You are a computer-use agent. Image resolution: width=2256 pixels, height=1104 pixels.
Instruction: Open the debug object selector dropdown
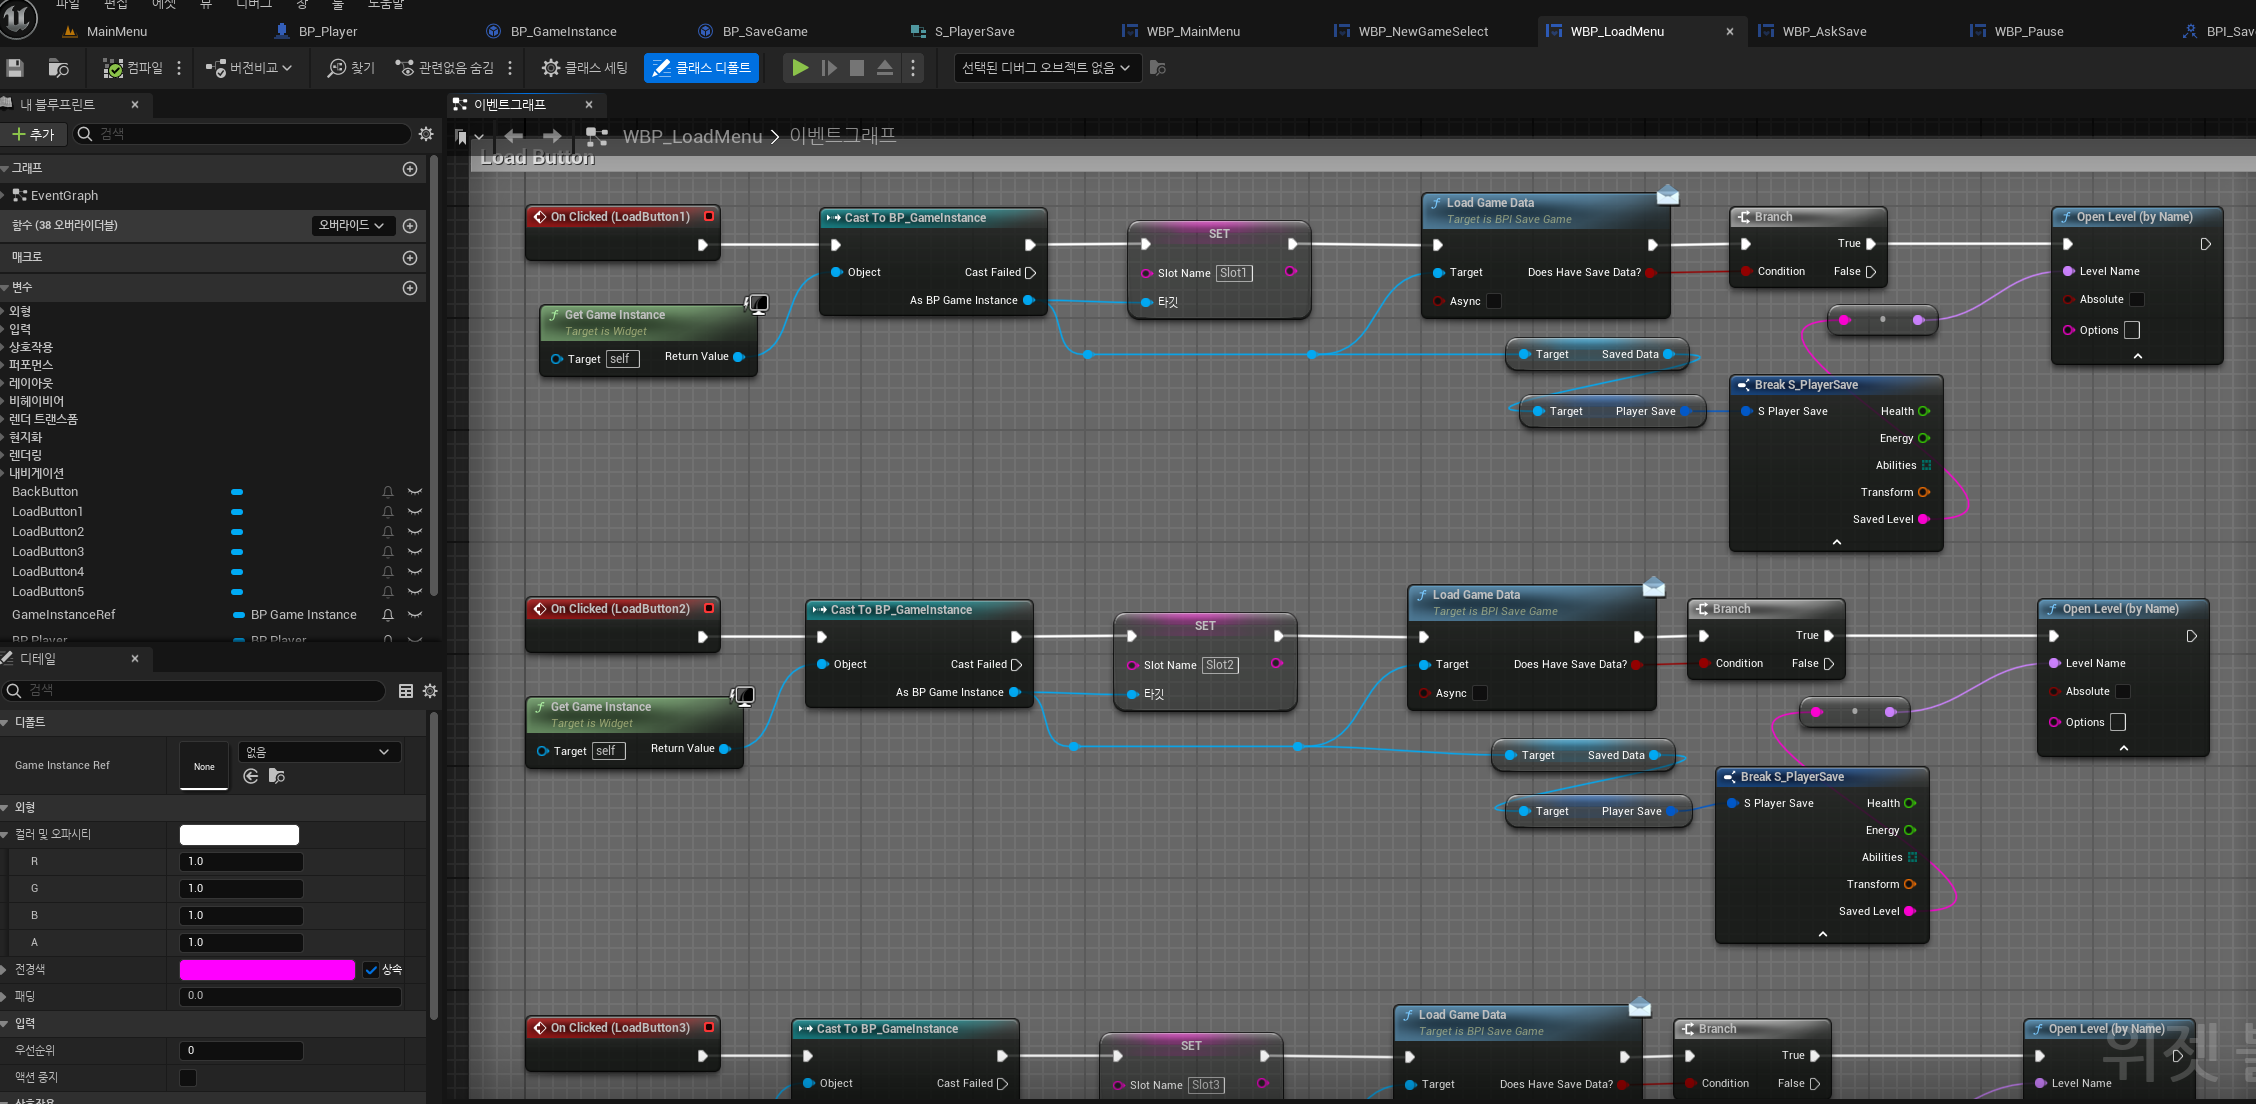[1047, 68]
